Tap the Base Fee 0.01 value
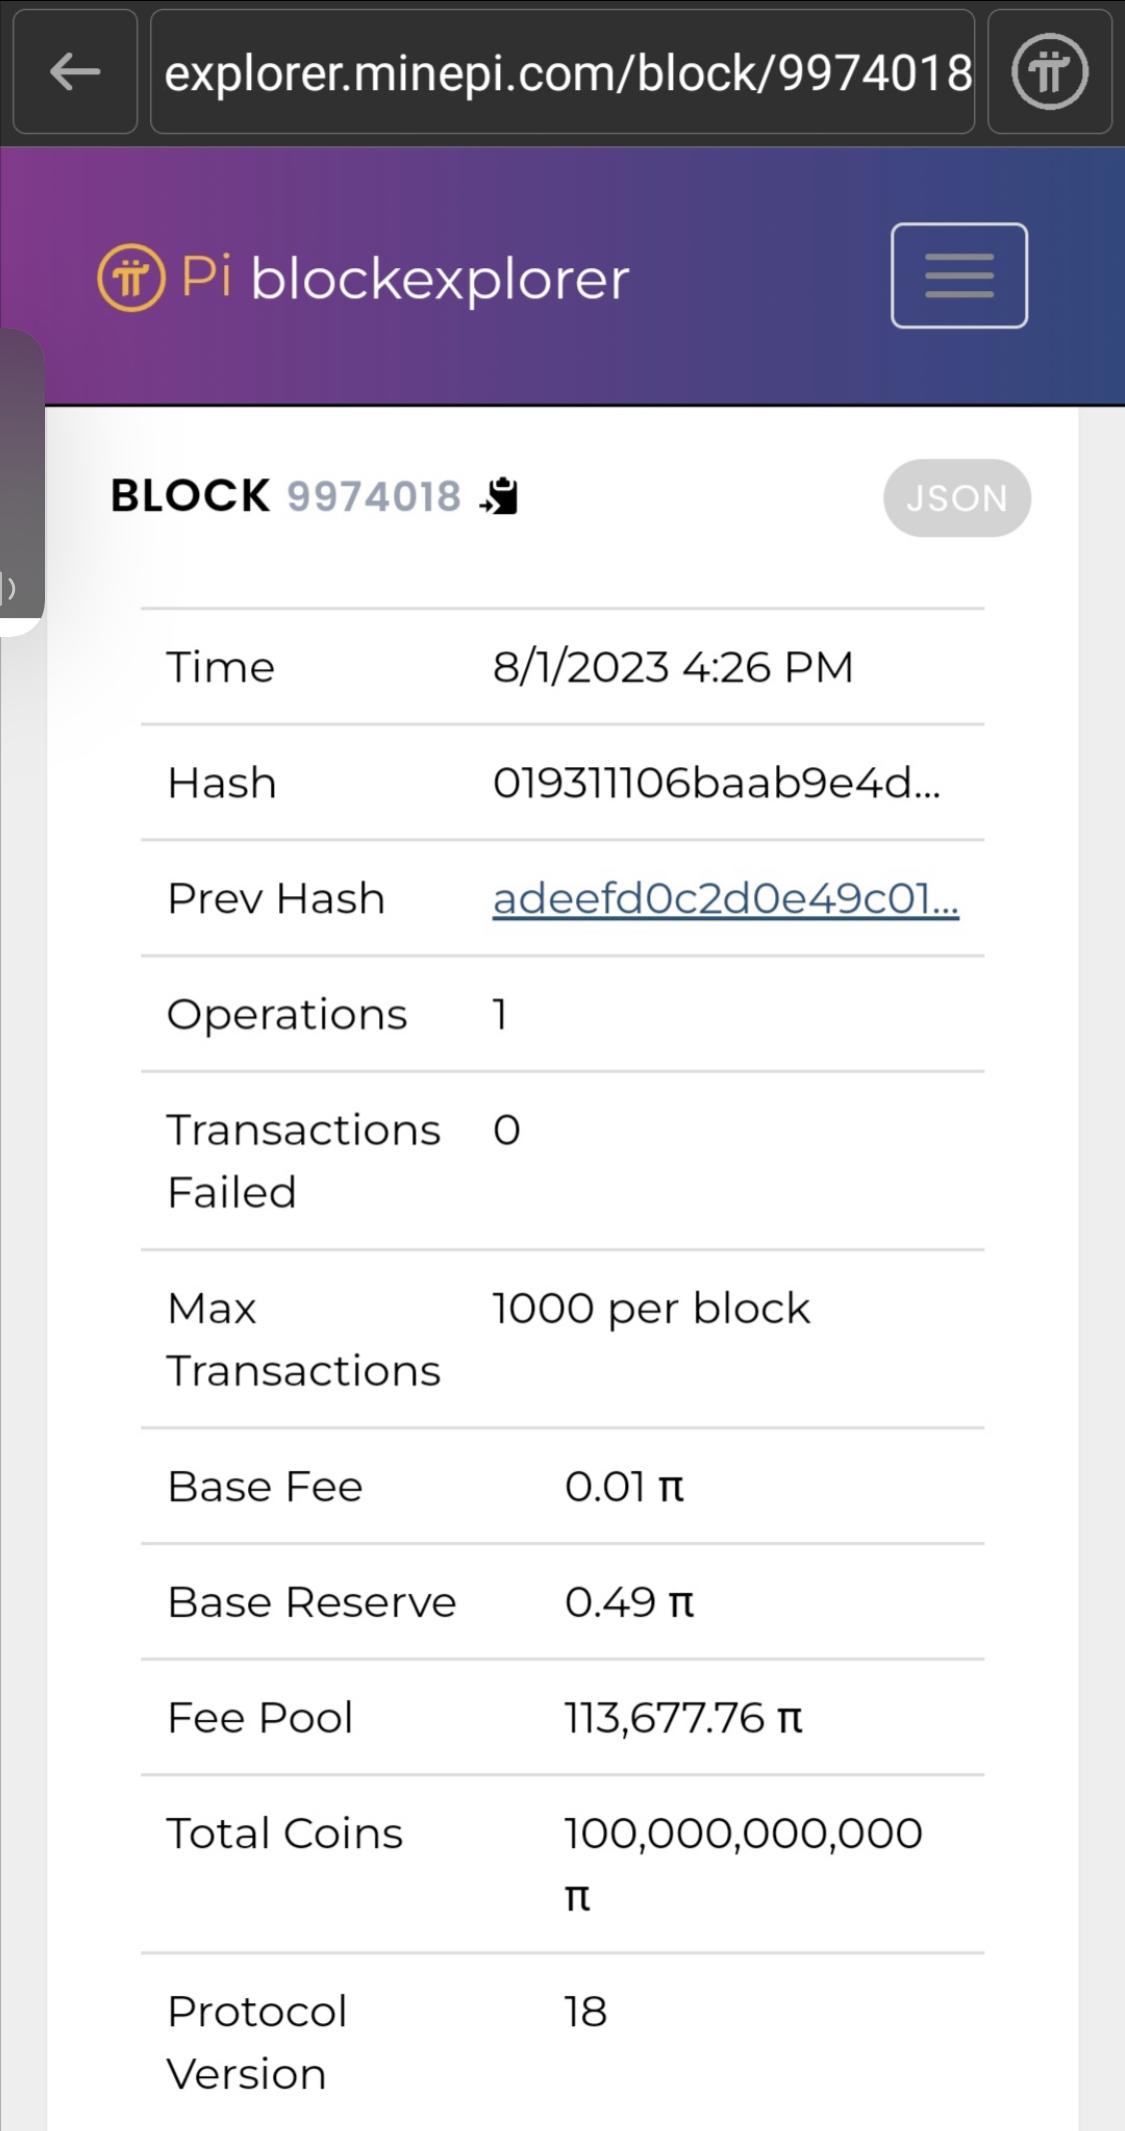The image size is (1125, 2131). tap(623, 1487)
